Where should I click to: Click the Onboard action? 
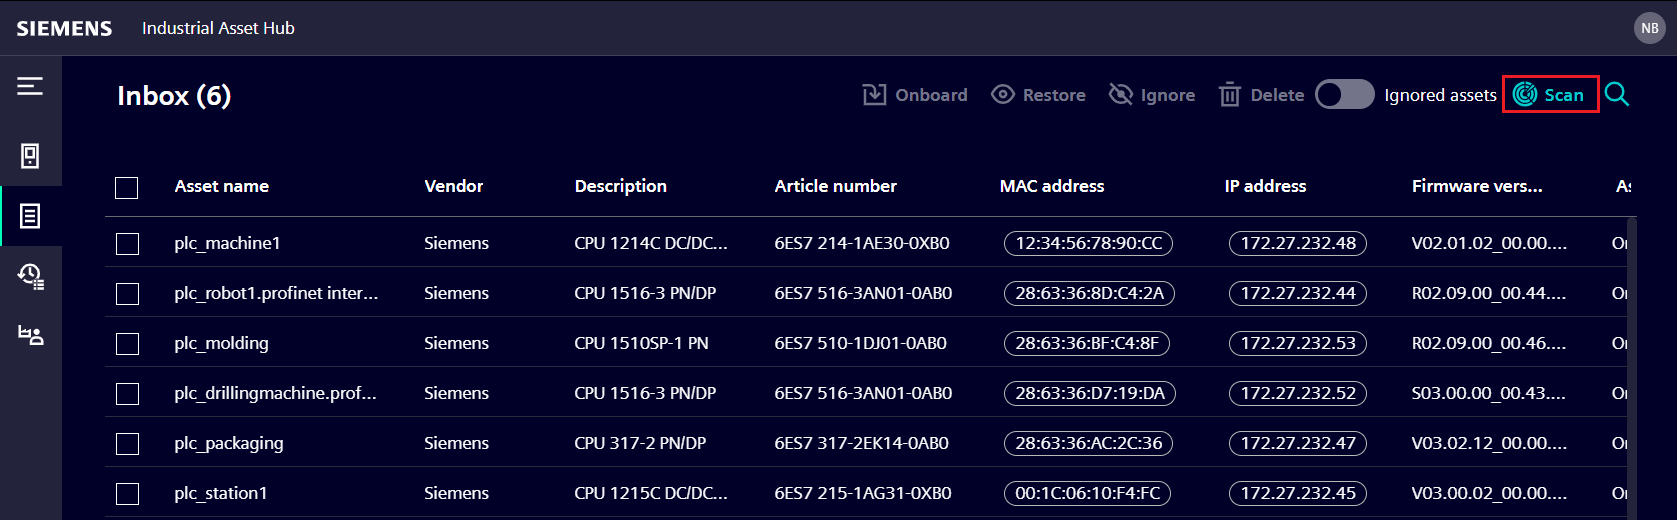point(915,95)
